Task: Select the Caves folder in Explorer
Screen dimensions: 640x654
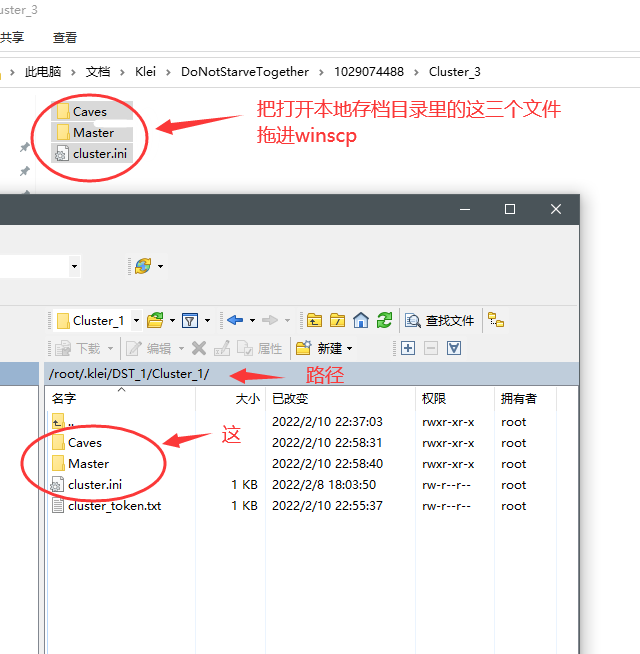Action: (x=92, y=111)
